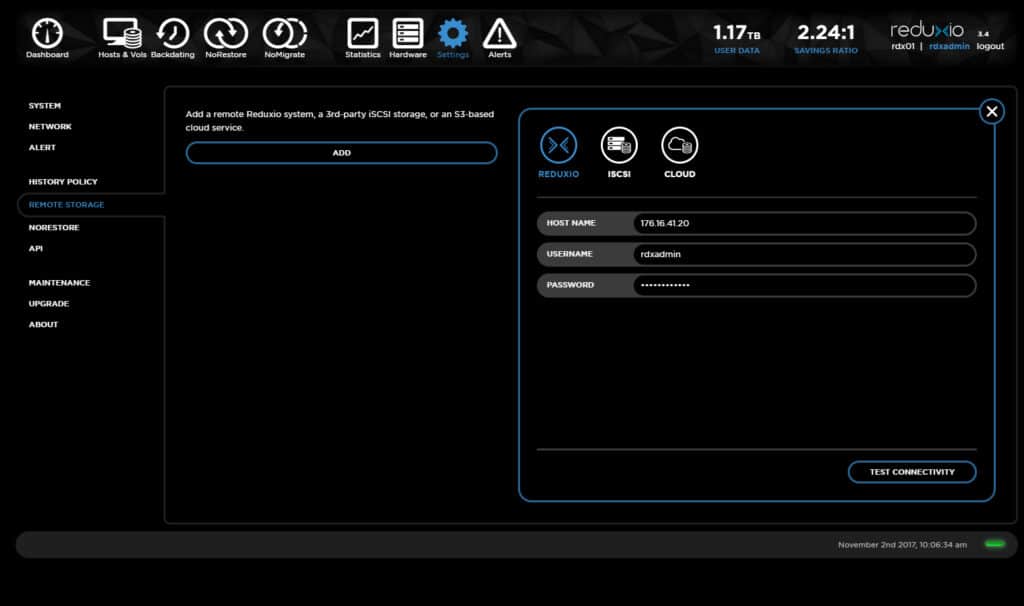Open About section in sidebar
The width and height of the screenshot is (1024, 606).
tap(43, 325)
